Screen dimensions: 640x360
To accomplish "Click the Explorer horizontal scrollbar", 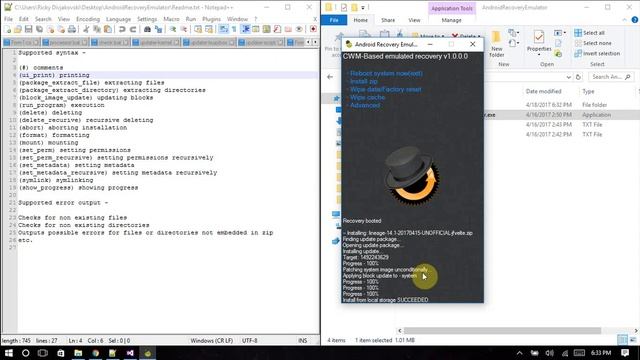I will (x=502, y=330).
